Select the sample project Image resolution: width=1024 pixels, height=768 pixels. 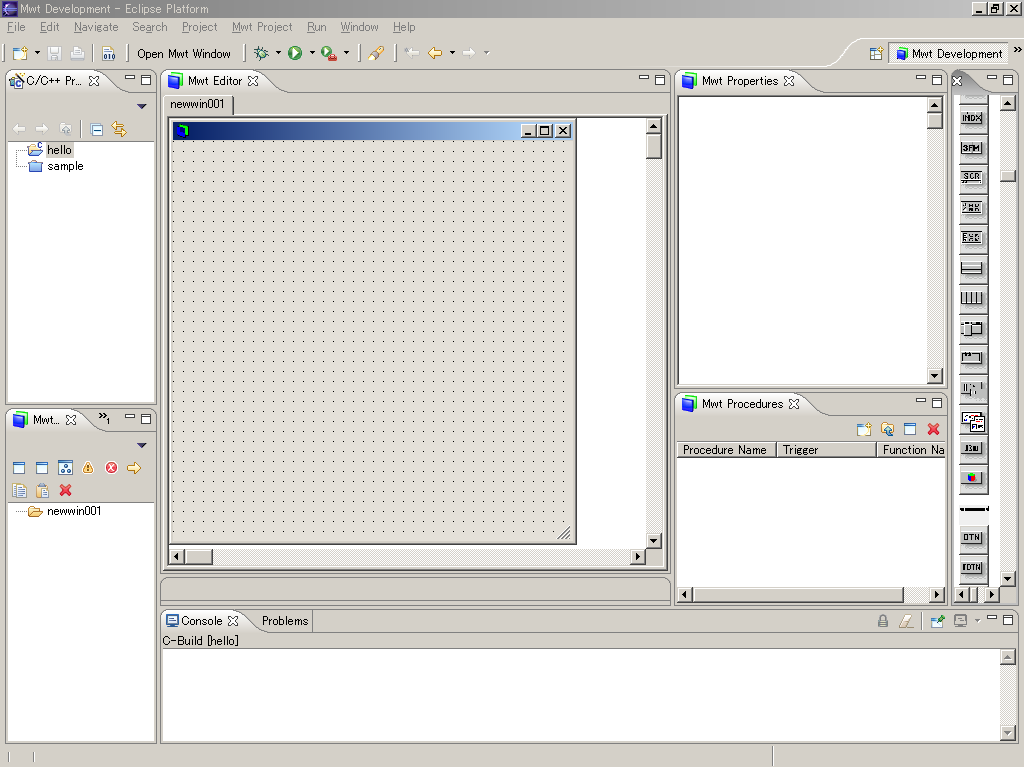(x=65, y=166)
